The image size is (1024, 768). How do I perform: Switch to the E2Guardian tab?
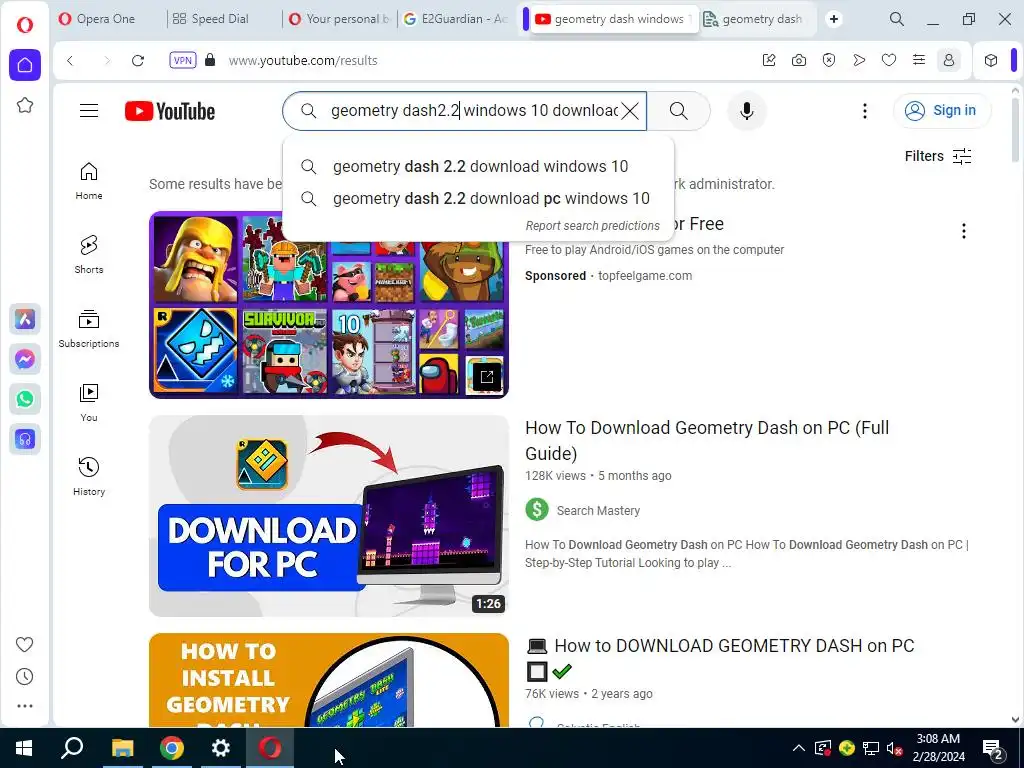pos(456,19)
